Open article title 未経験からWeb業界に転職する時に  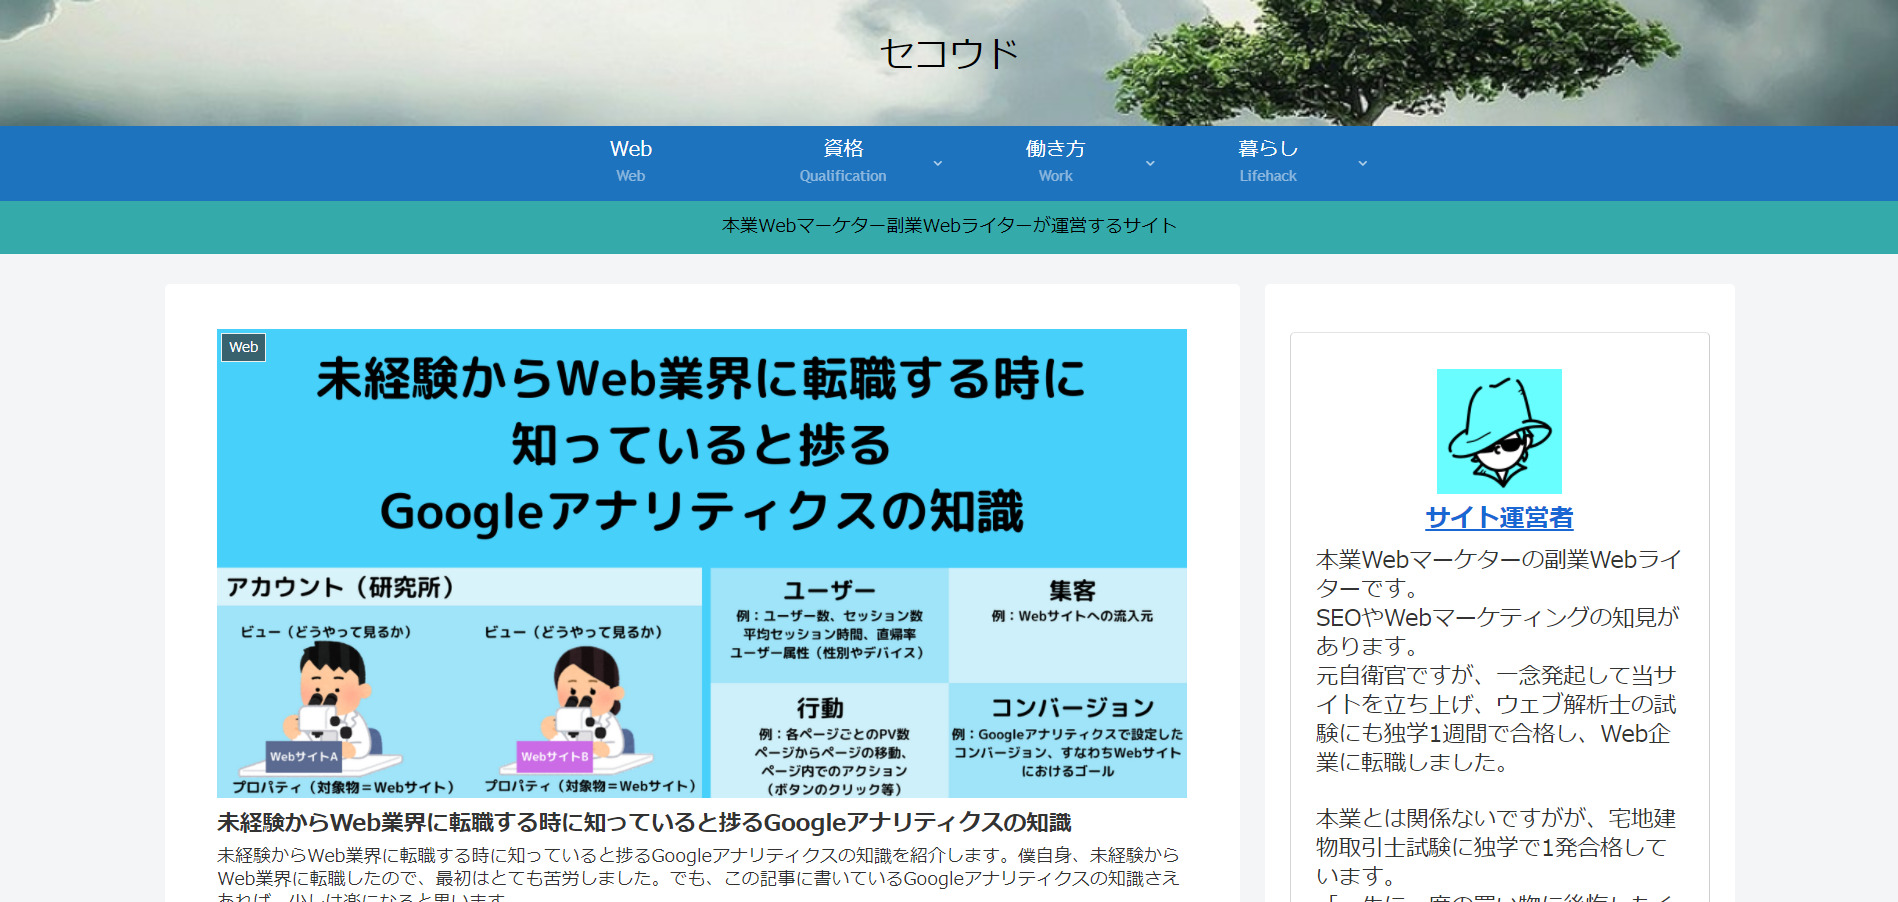tap(644, 822)
